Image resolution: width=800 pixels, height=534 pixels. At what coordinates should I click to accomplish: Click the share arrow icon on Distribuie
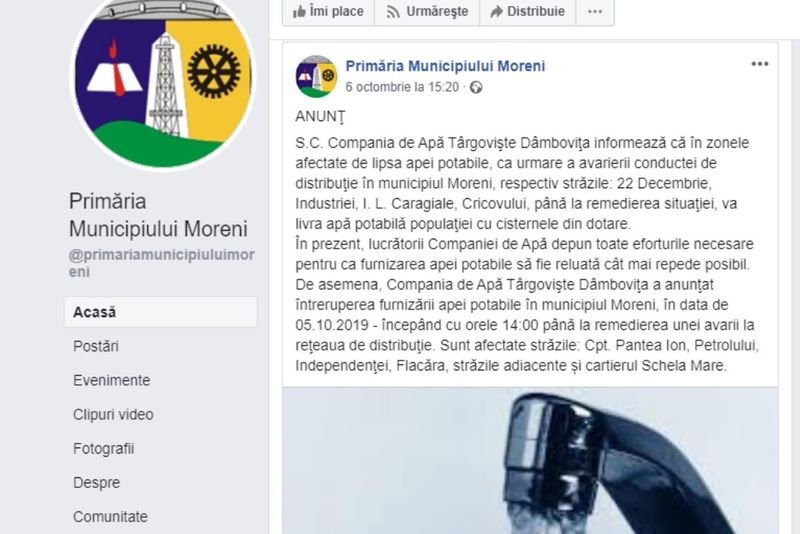coord(496,11)
